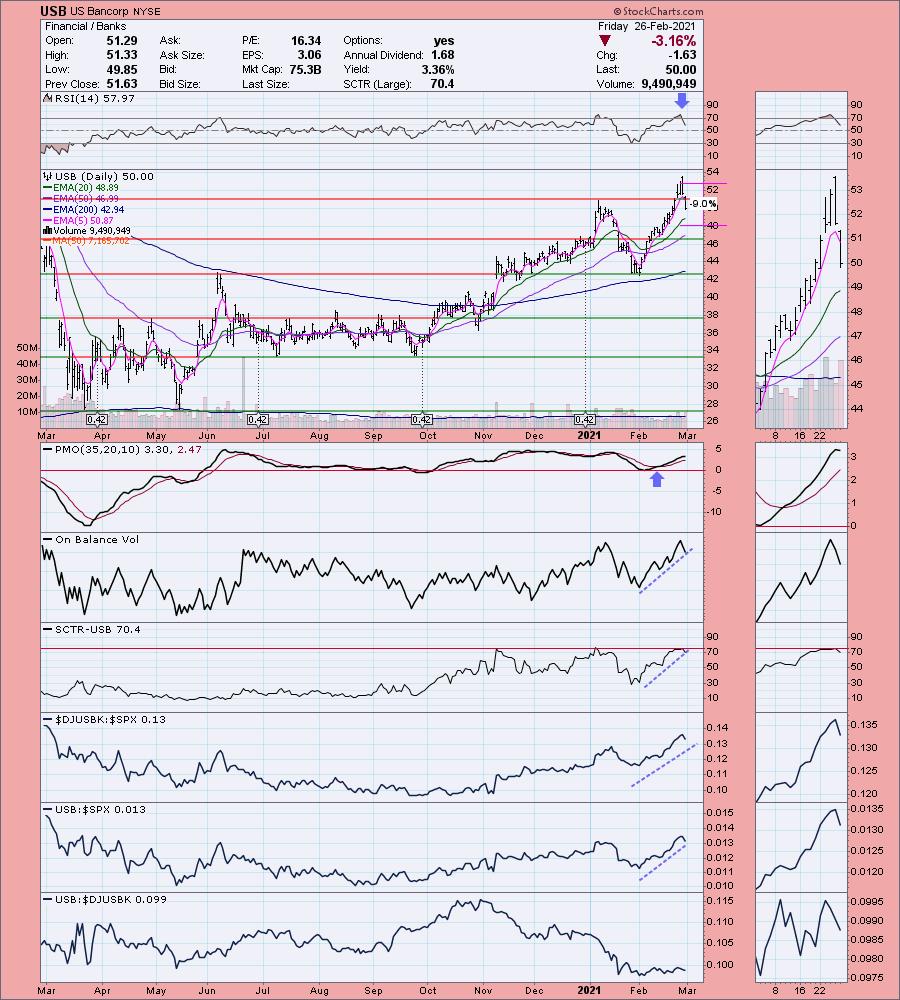Image resolution: width=900 pixels, height=1000 pixels.
Task: Click the red down-triangle change indicator
Action: (x=605, y=41)
